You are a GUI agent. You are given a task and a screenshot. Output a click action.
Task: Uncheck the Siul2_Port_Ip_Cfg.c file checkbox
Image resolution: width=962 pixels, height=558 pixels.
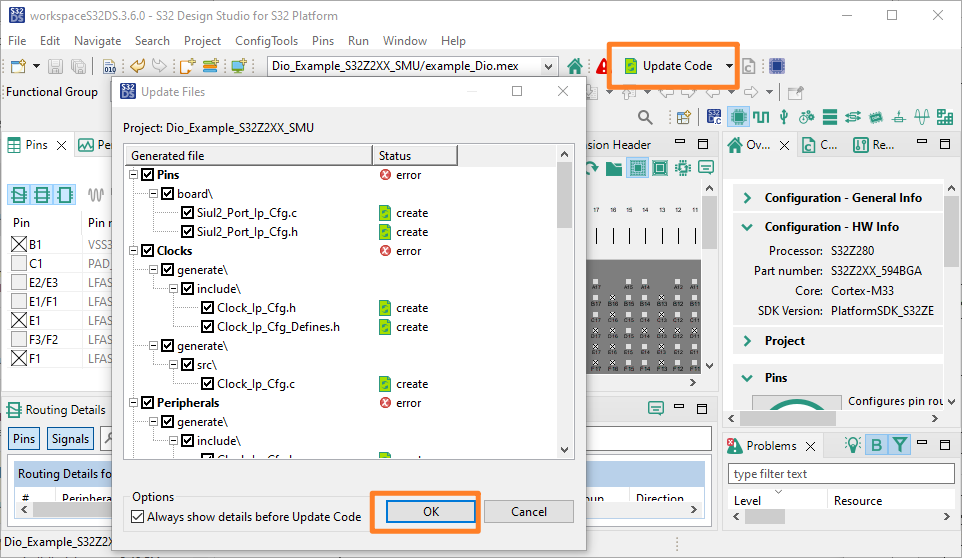coord(187,213)
